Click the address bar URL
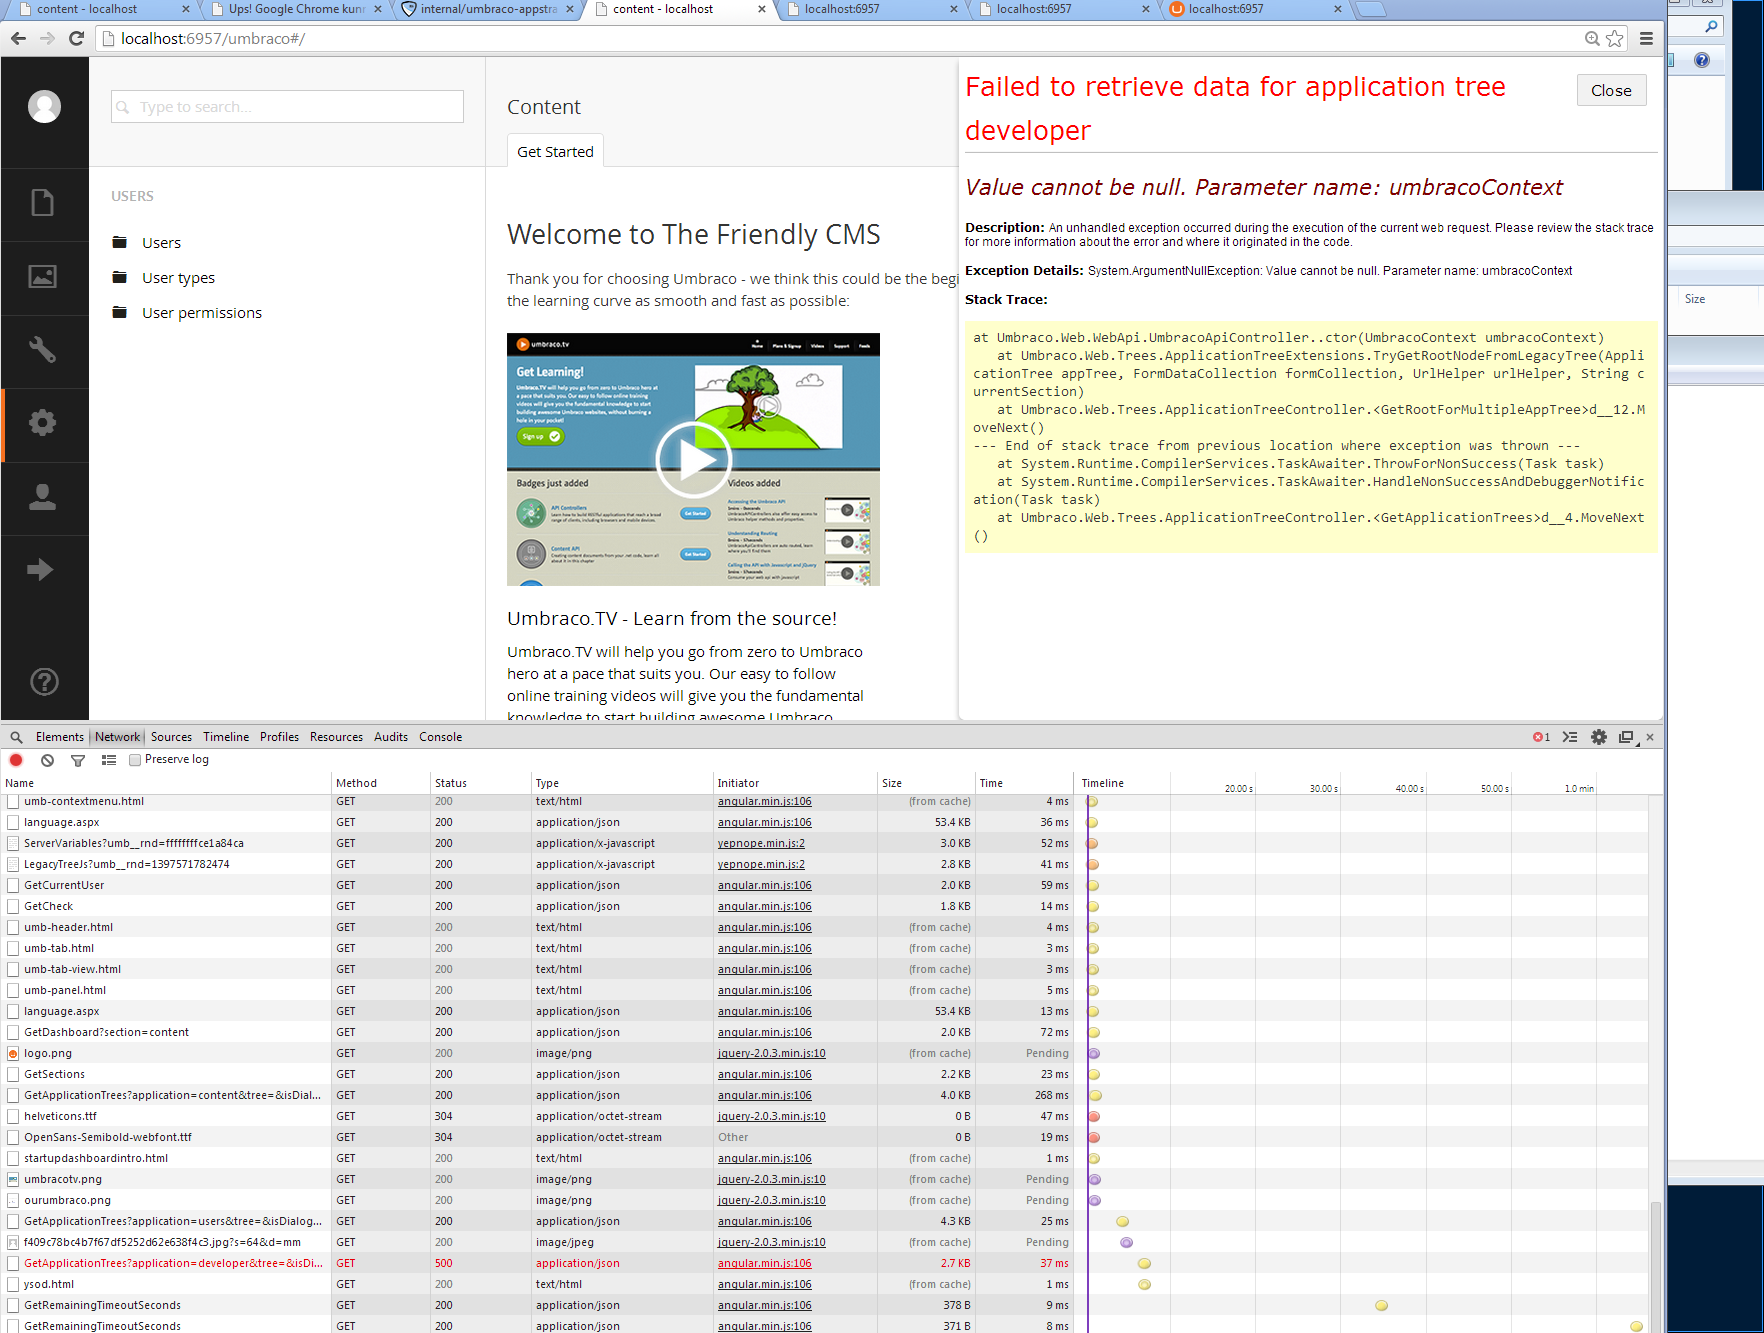1764x1333 pixels. point(212,38)
